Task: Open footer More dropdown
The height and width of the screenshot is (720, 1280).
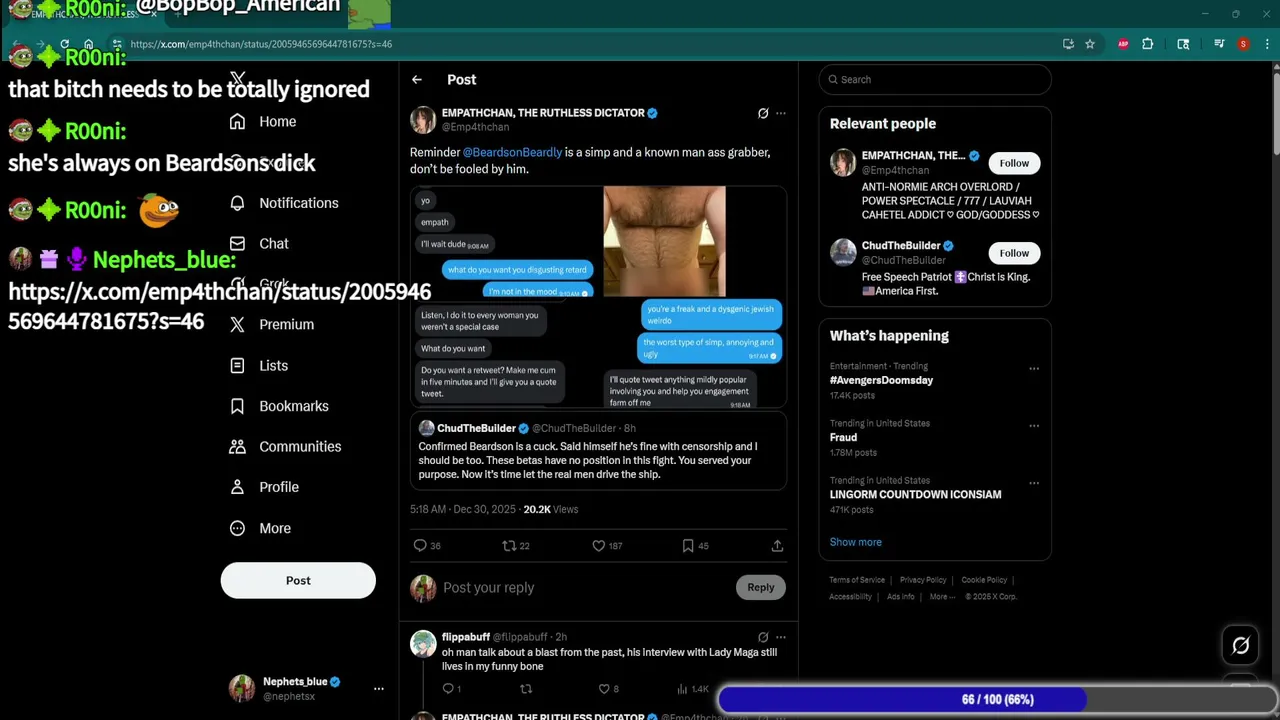Action: [x=941, y=597]
